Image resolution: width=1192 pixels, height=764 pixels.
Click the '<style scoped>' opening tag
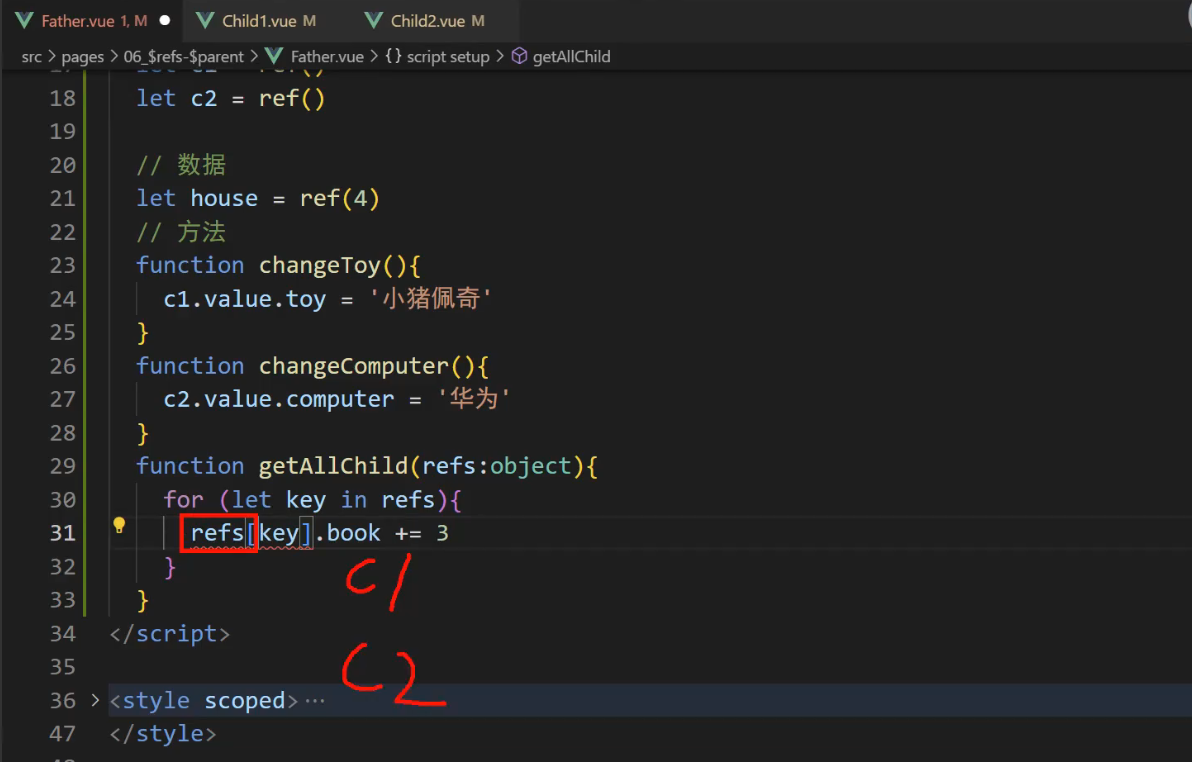pyautogui.click(x=204, y=701)
